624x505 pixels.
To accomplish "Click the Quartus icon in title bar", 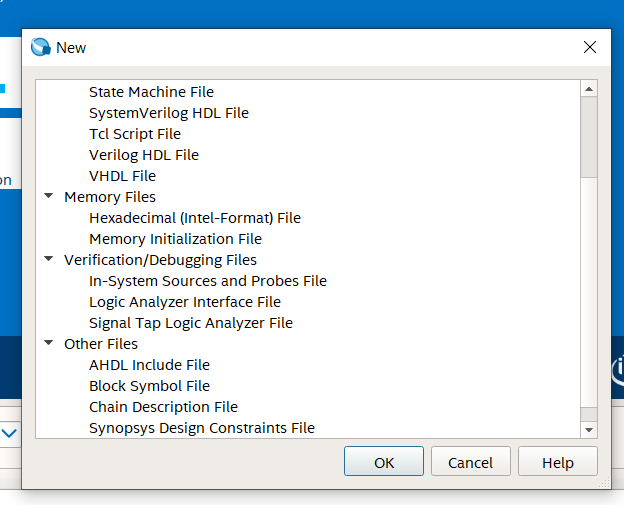I will click(41, 47).
